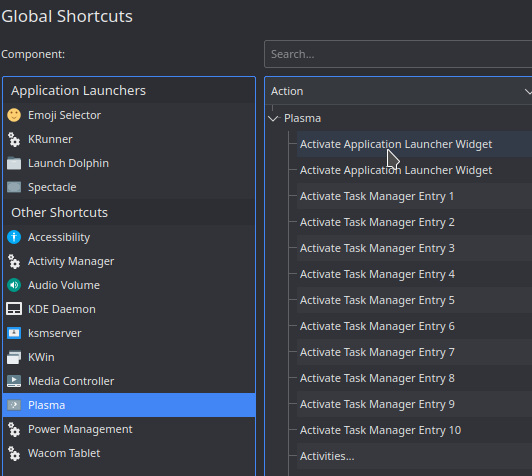Screen dimensions: 532x476
Task: Select second Activate Application Launcher Widget entry
Action: pos(414,170)
